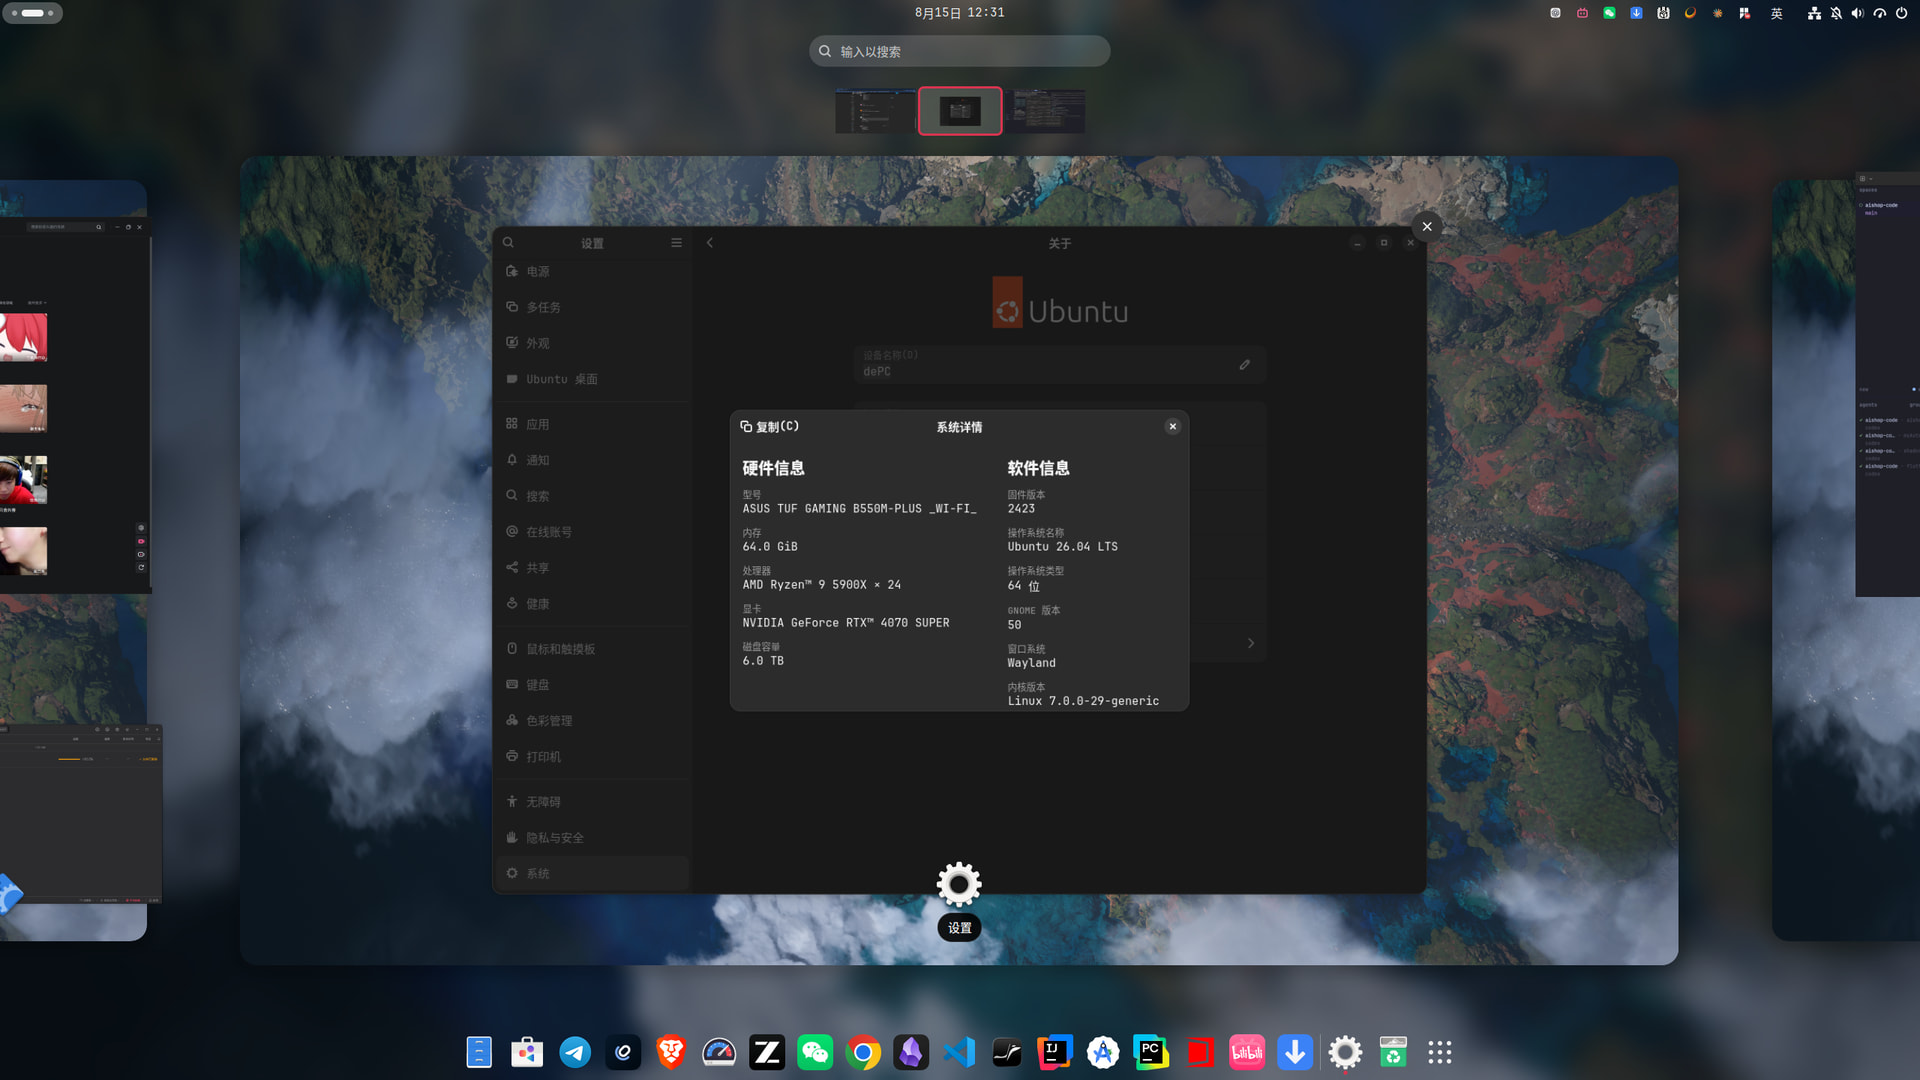Viewport: 1920px width, 1080px height.
Task: Click the power icon in top bar
Action: pos(1901,13)
